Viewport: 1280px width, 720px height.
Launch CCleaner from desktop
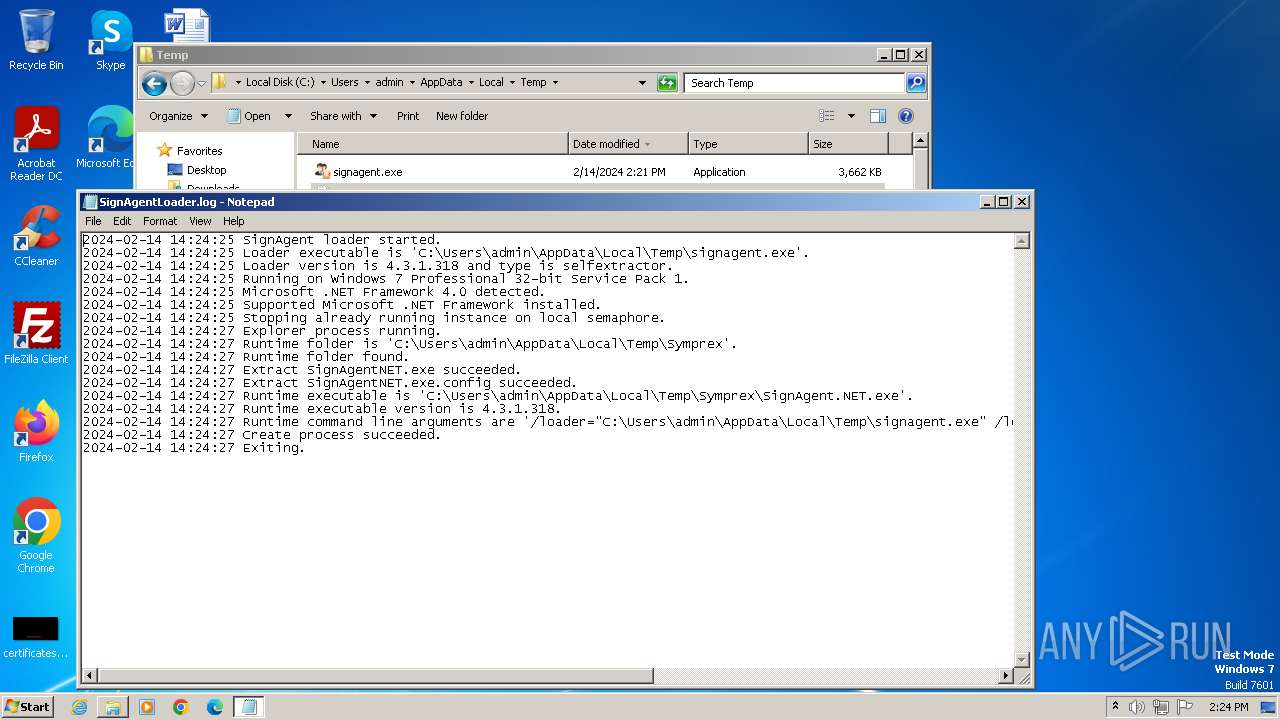point(36,236)
